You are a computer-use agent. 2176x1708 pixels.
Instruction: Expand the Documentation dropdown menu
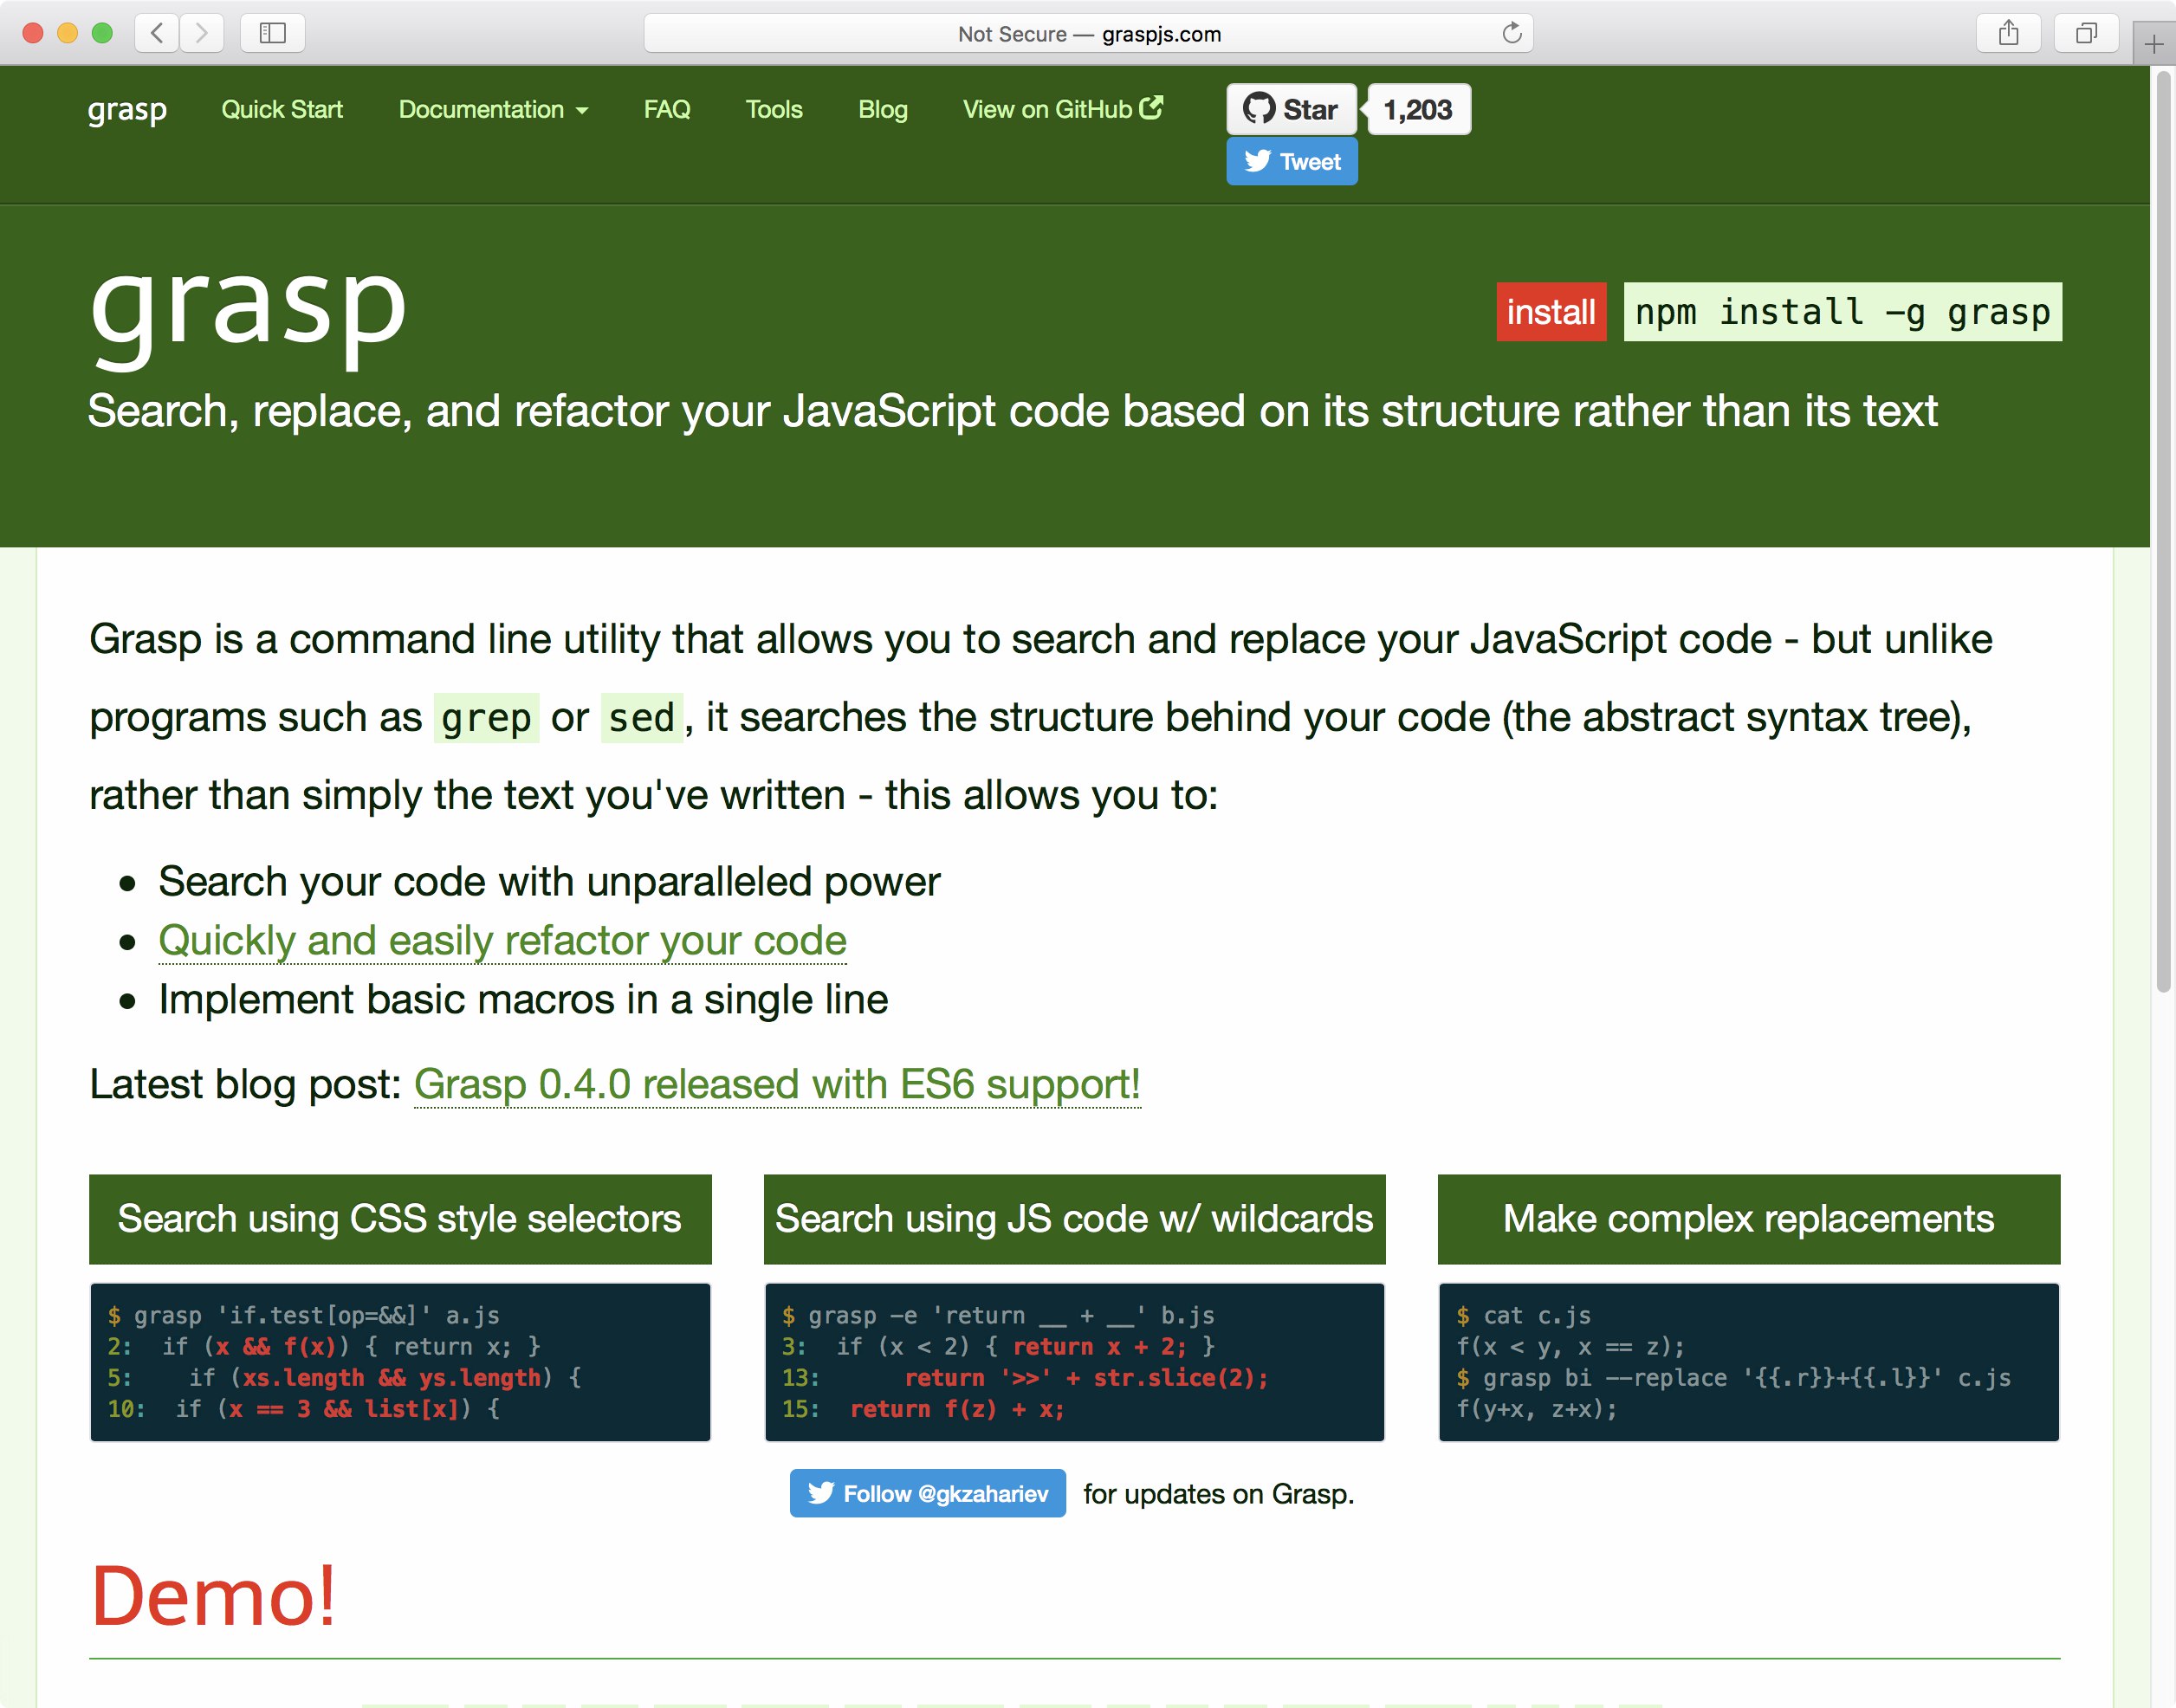pyautogui.click(x=493, y=109)
